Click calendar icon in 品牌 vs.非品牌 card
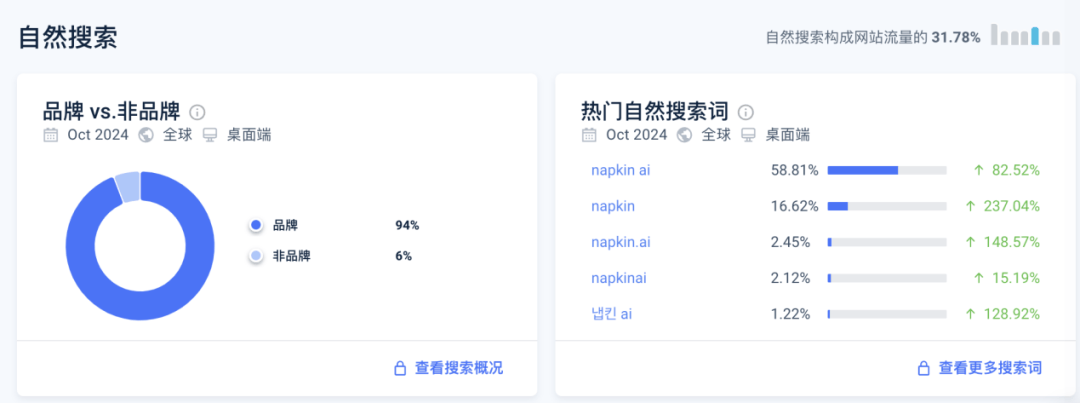This screenshot has width=1080, height=403. pos(51,135)
